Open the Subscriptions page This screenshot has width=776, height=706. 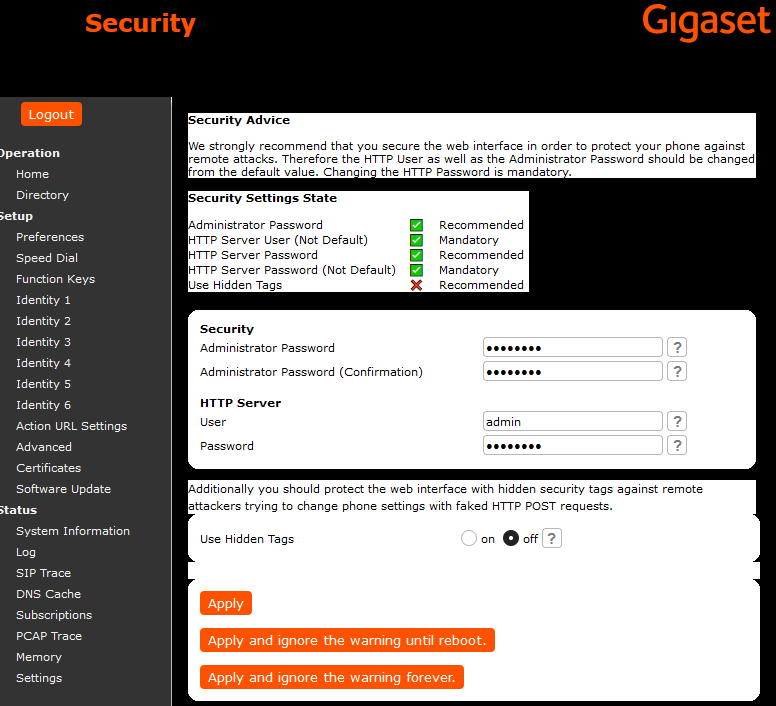(x=54, y=615)
